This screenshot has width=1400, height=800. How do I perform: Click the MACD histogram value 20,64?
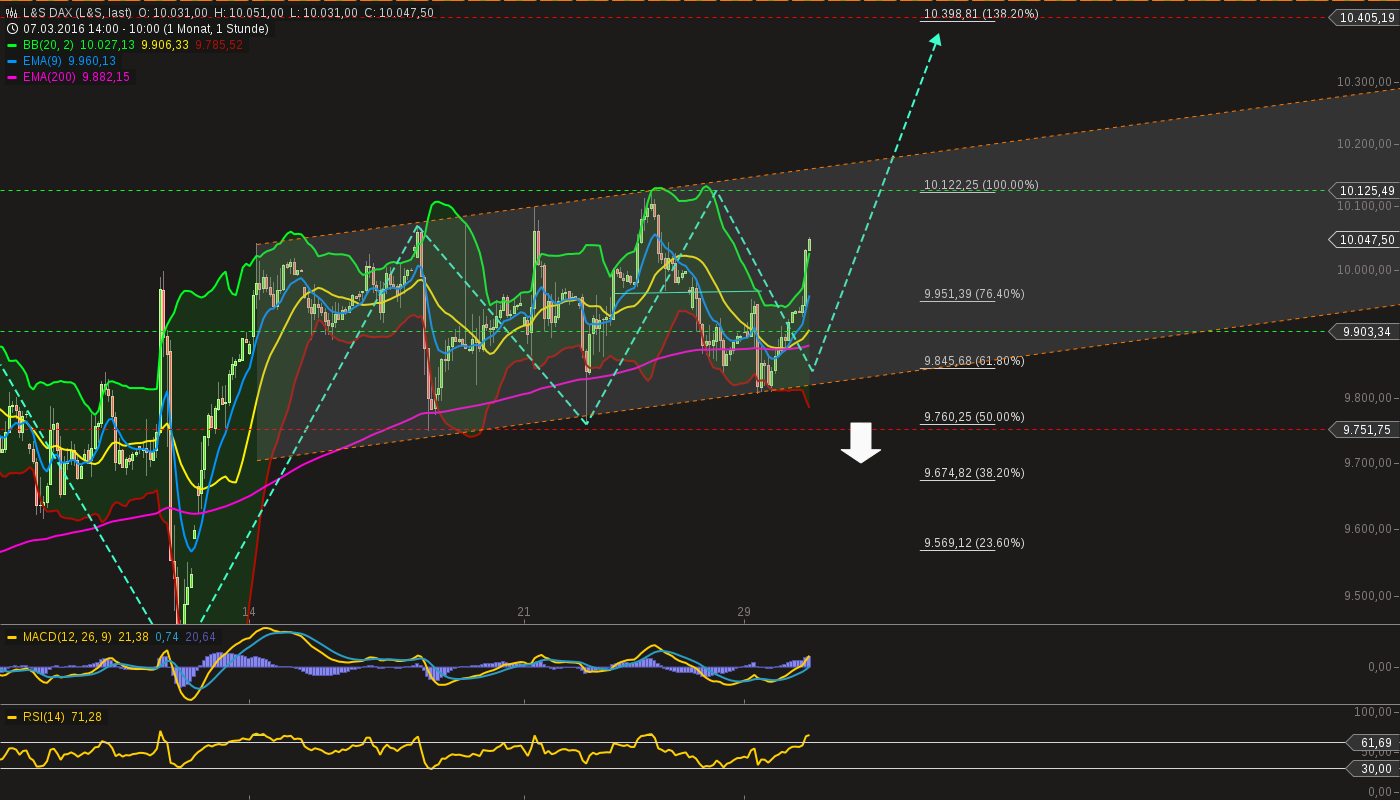201,637
